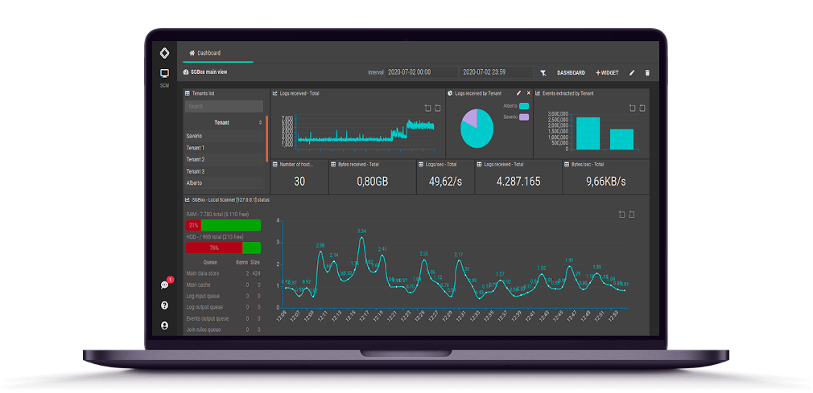Toggle the Alberto legend color swatch
813x393 pixels.
click(x=524, y=106)
